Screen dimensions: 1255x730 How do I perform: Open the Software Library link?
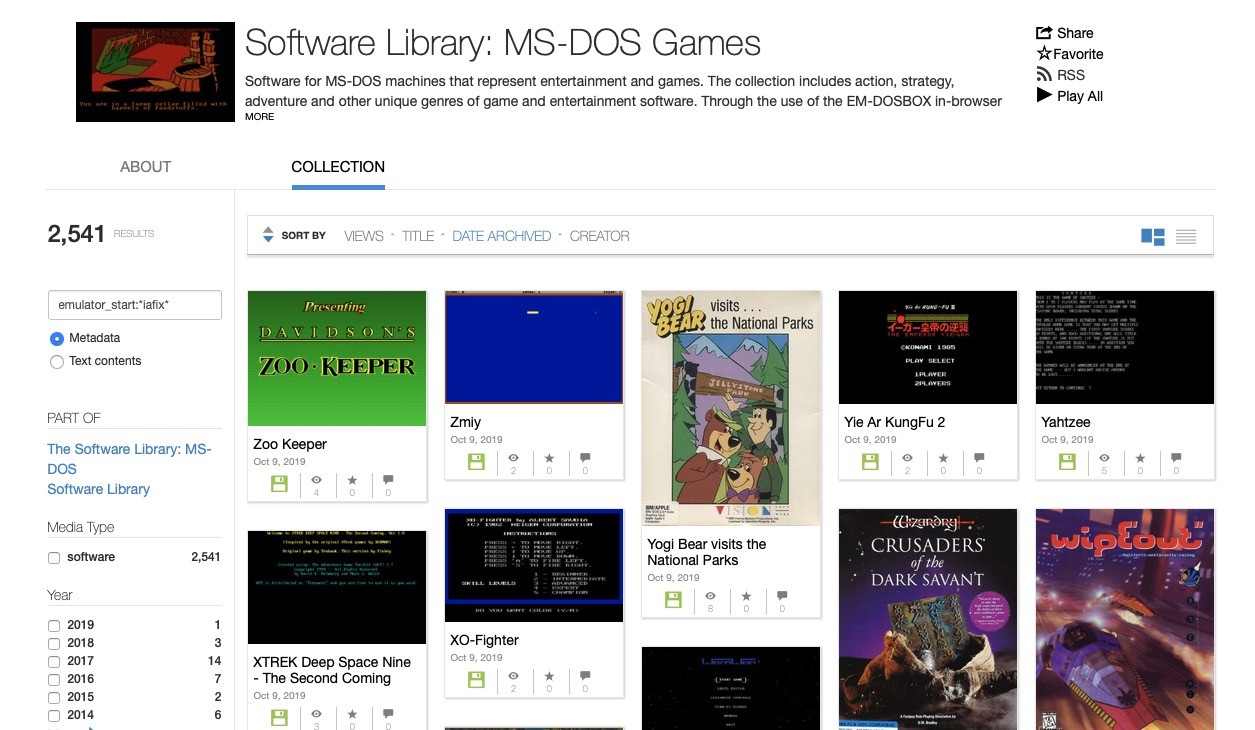tap(98, 489)
